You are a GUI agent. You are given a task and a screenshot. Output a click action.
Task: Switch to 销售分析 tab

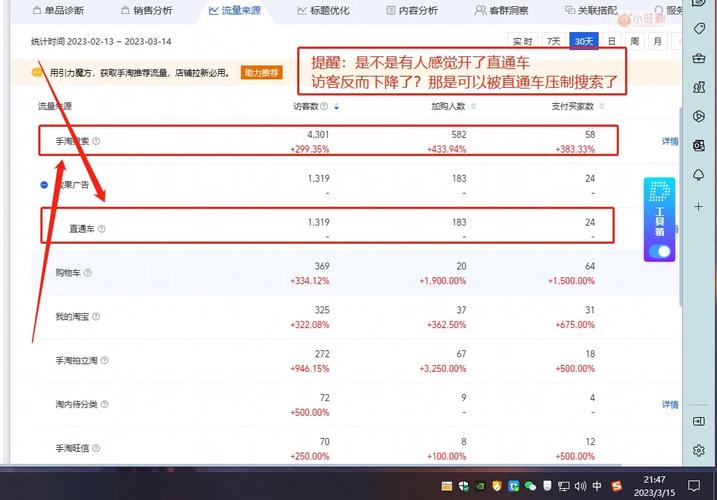pyautogui.click(x=147, y=10)
